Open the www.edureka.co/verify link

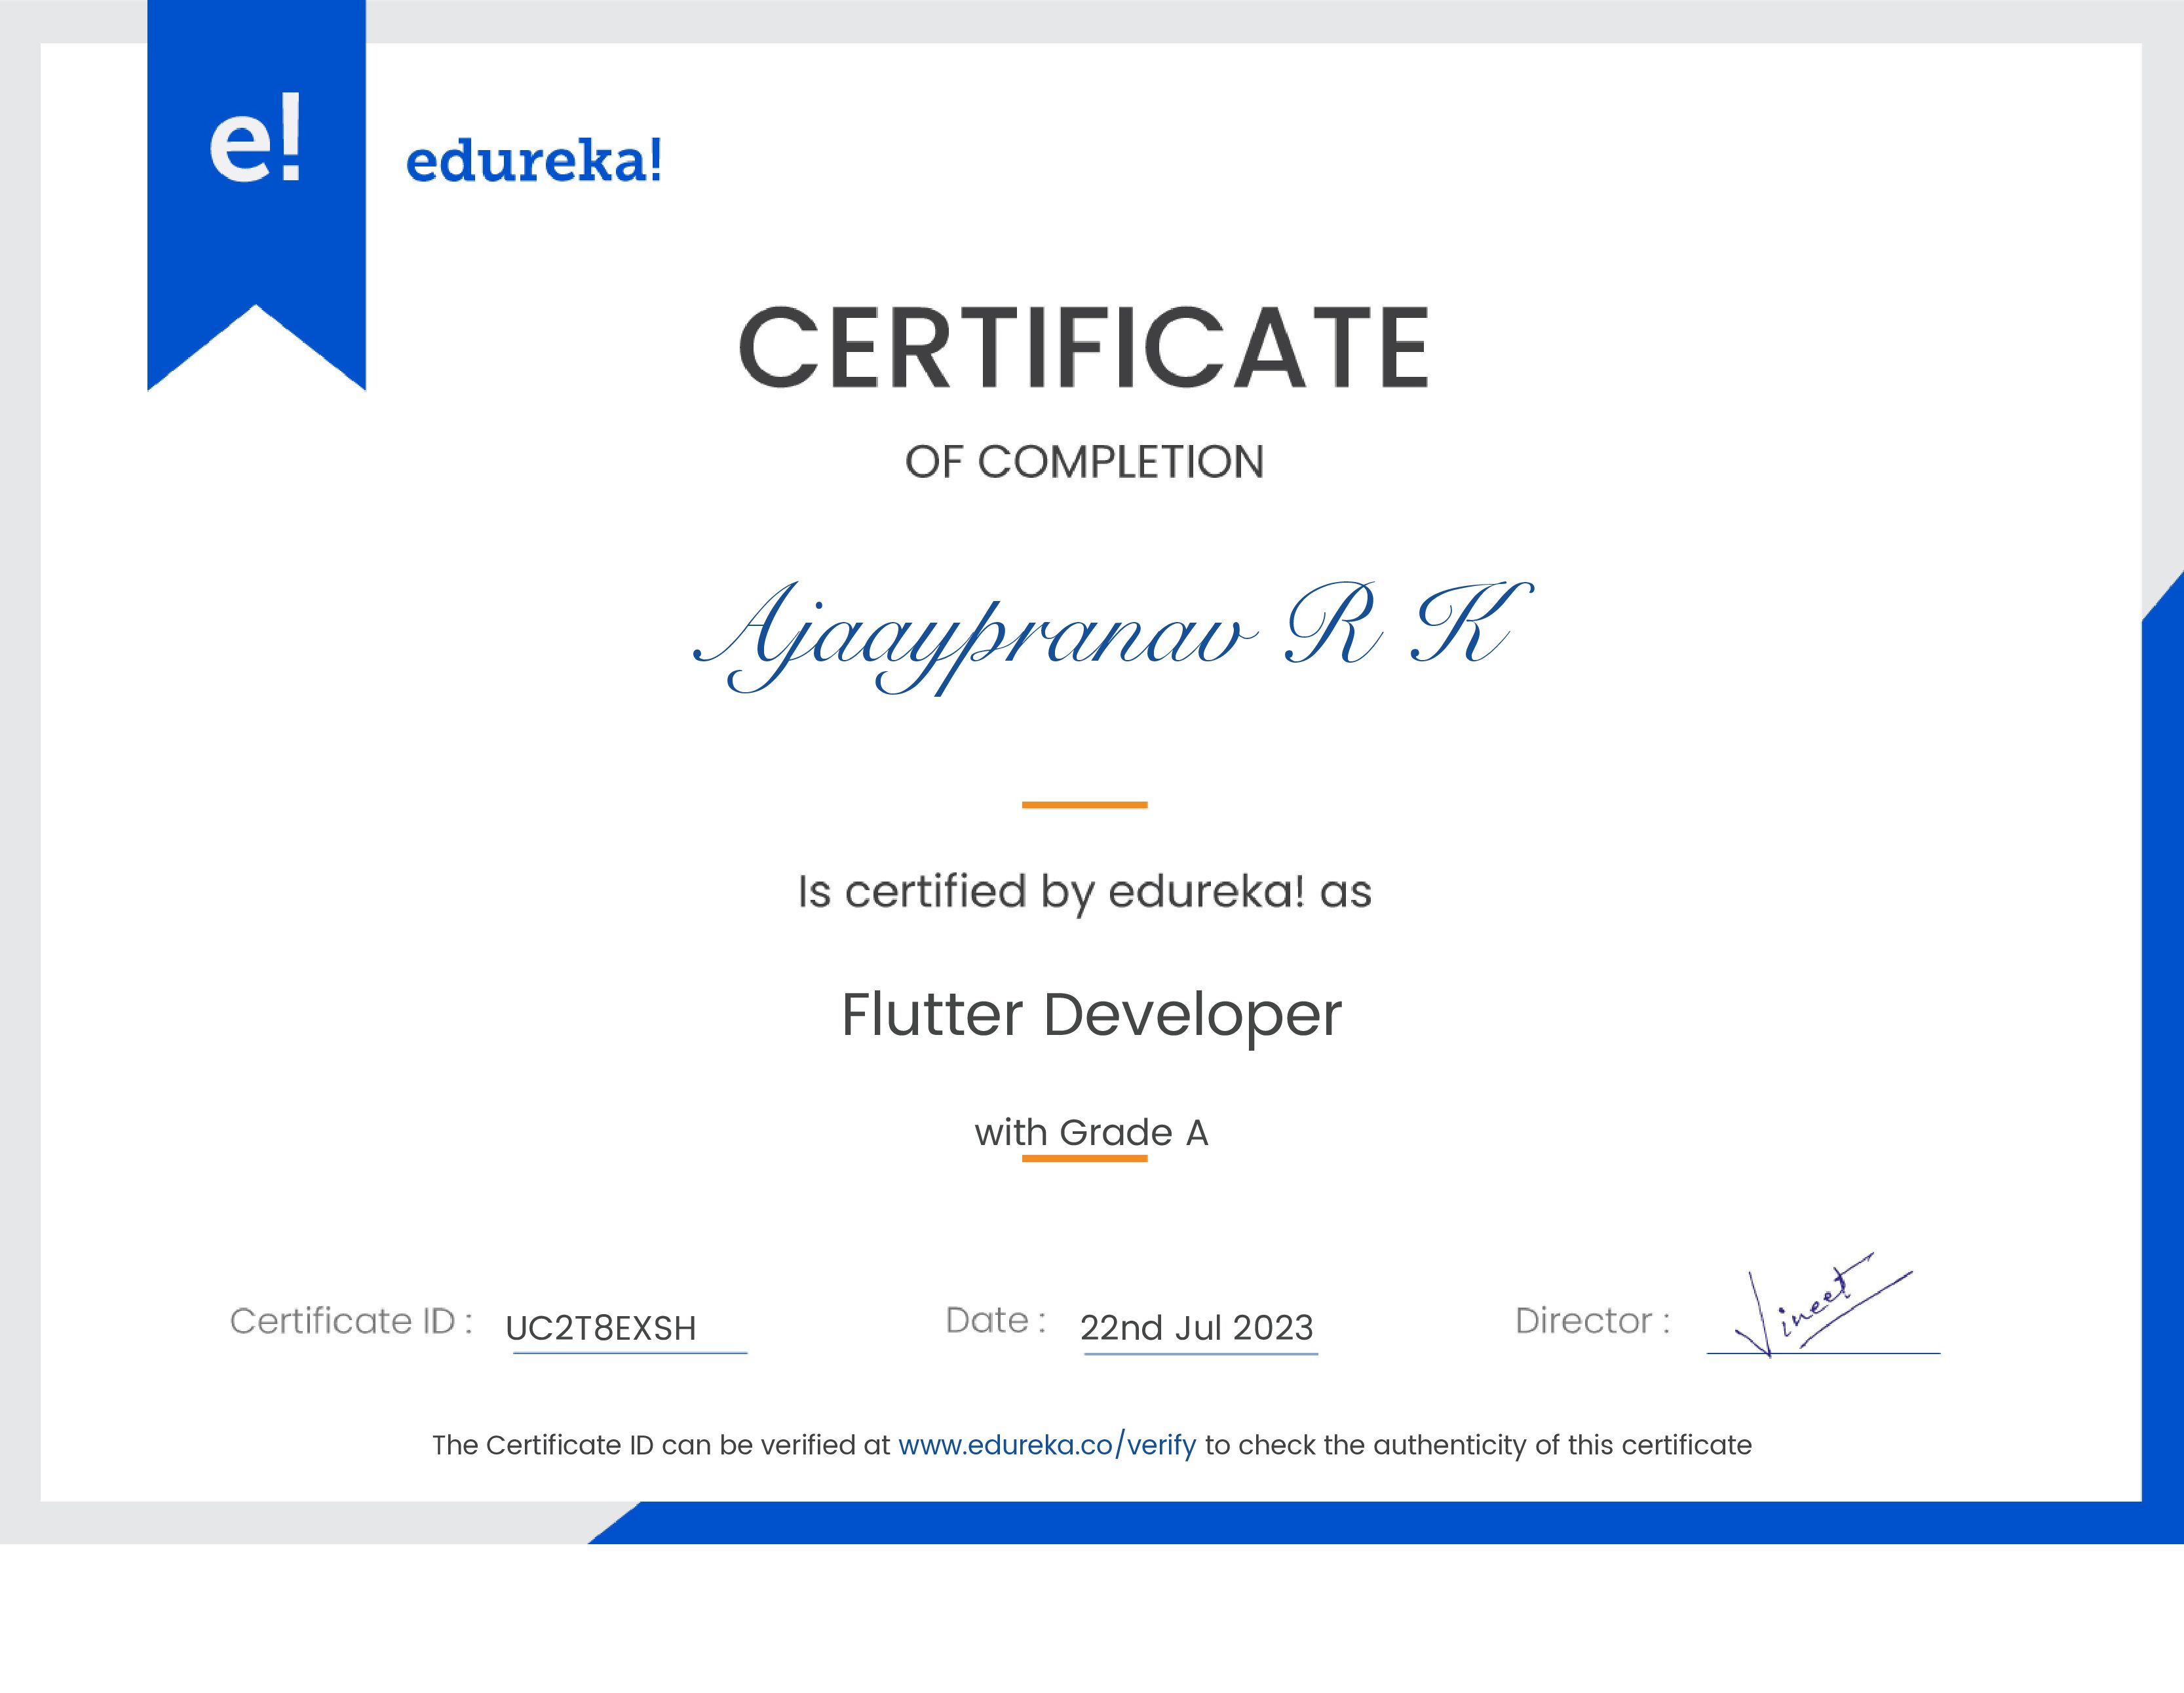click(1047, 1444)
